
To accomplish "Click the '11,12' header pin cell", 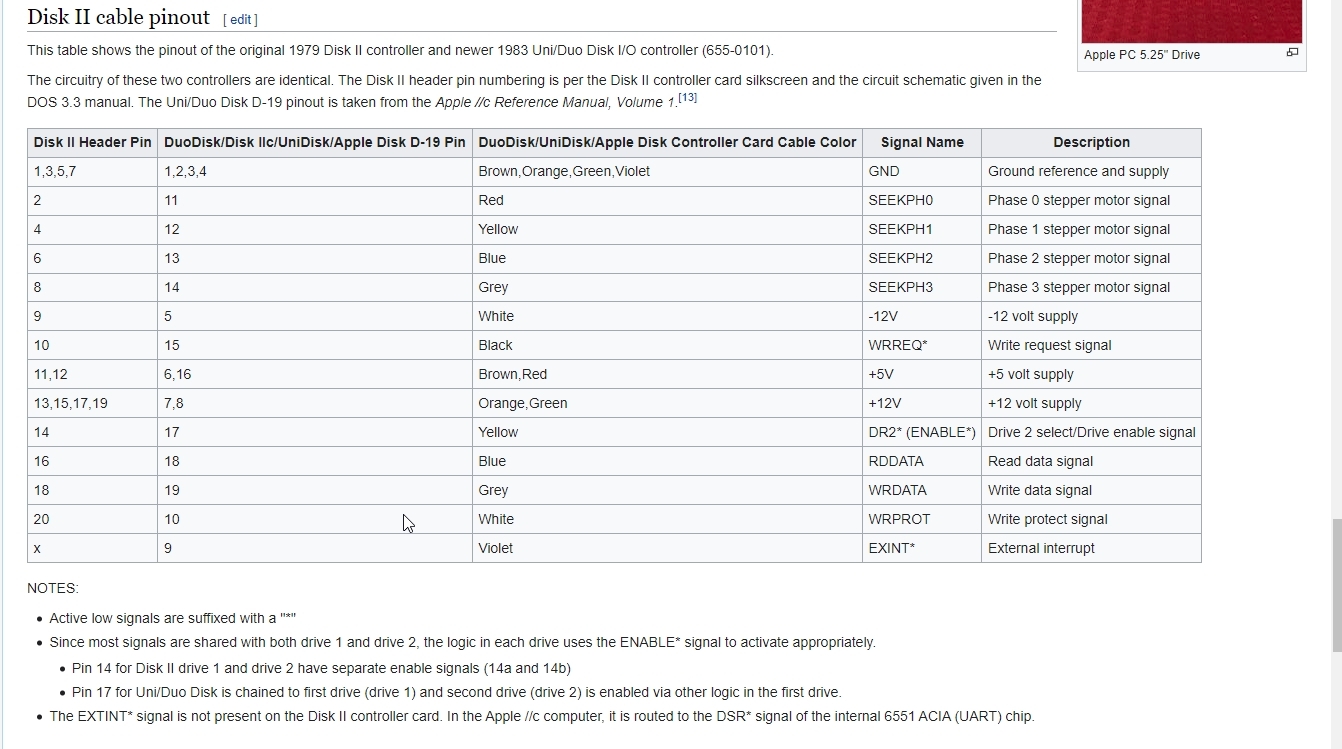I will click(x=92, y=374).
